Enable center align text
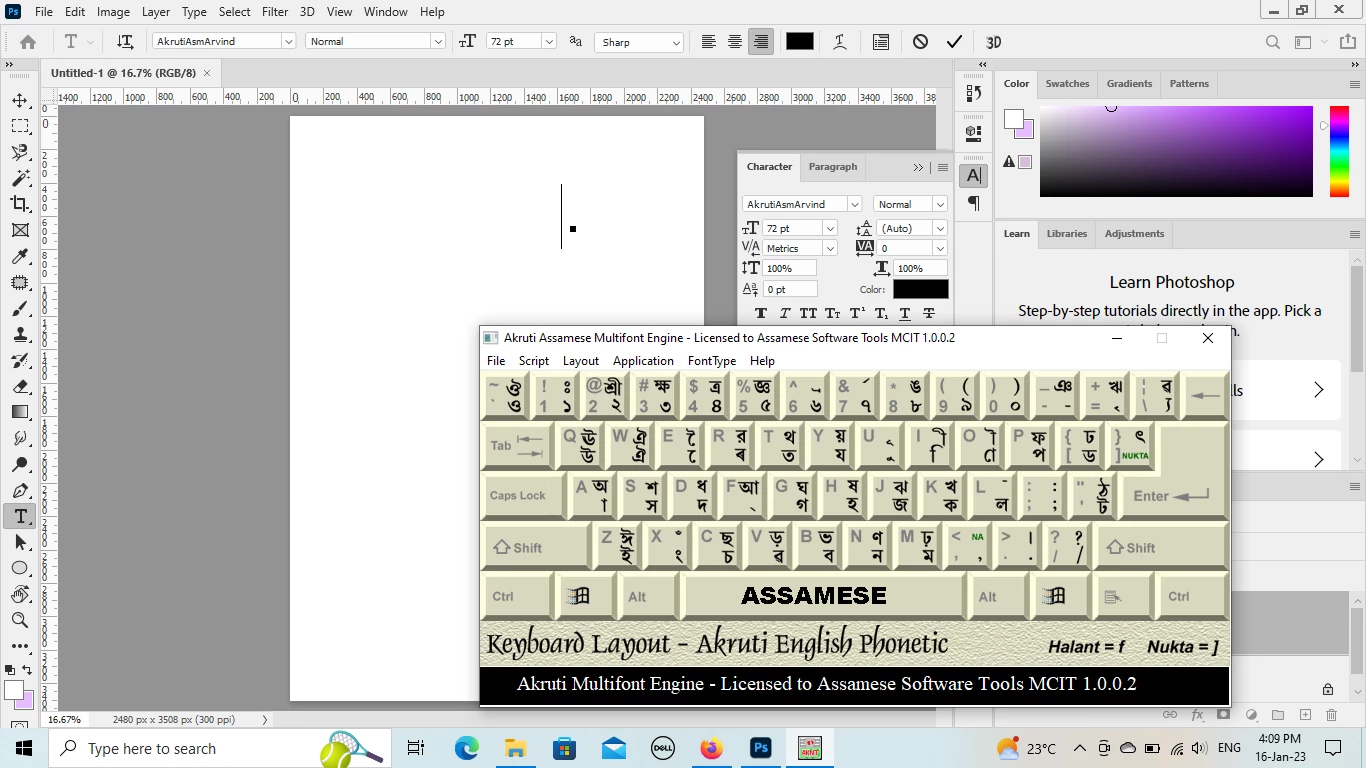This screenshot has height=768, width=1366. pyautogui.click(x=735, y=42)
